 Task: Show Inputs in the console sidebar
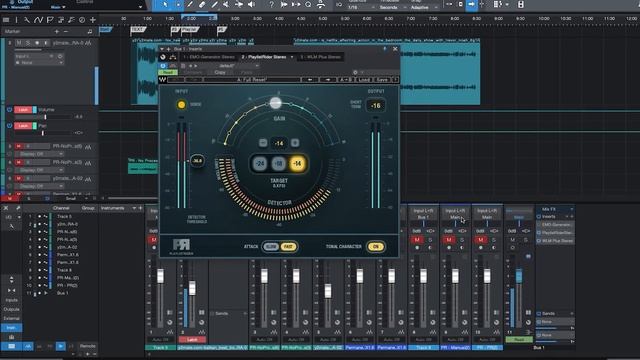[11, 300]
